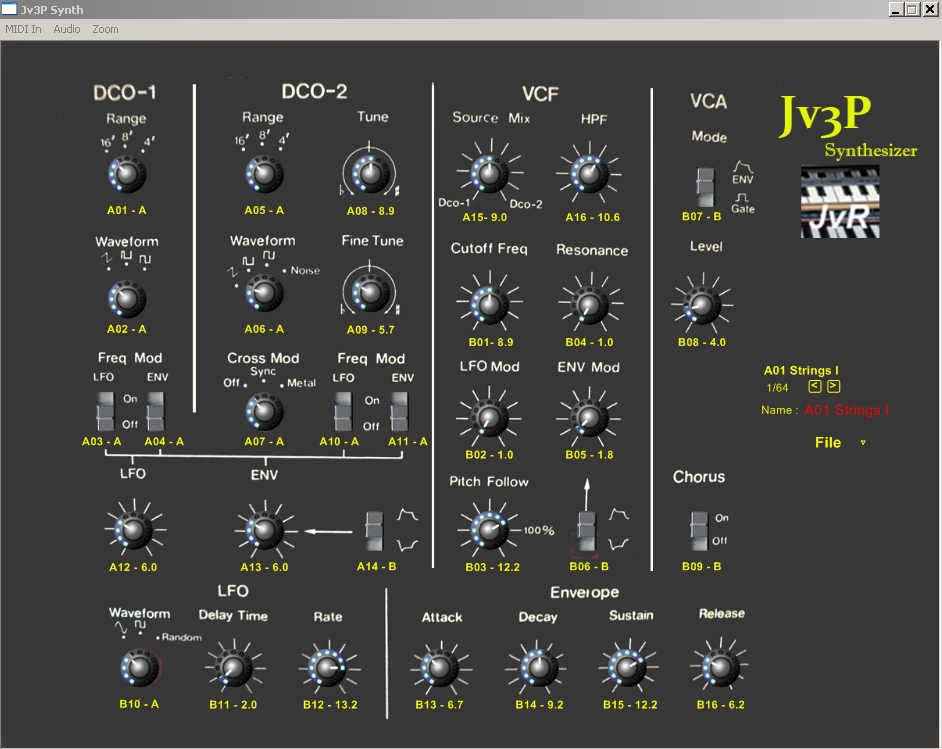Image resolution: width=942 pixels, height=749 pixels.
Task: Click the Envelope Release knob B16
Action: 720,667
